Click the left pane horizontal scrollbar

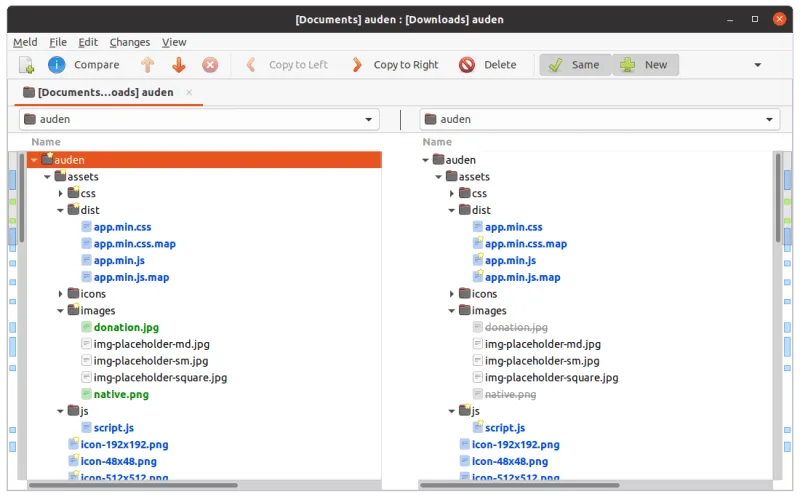pos(133,485)
